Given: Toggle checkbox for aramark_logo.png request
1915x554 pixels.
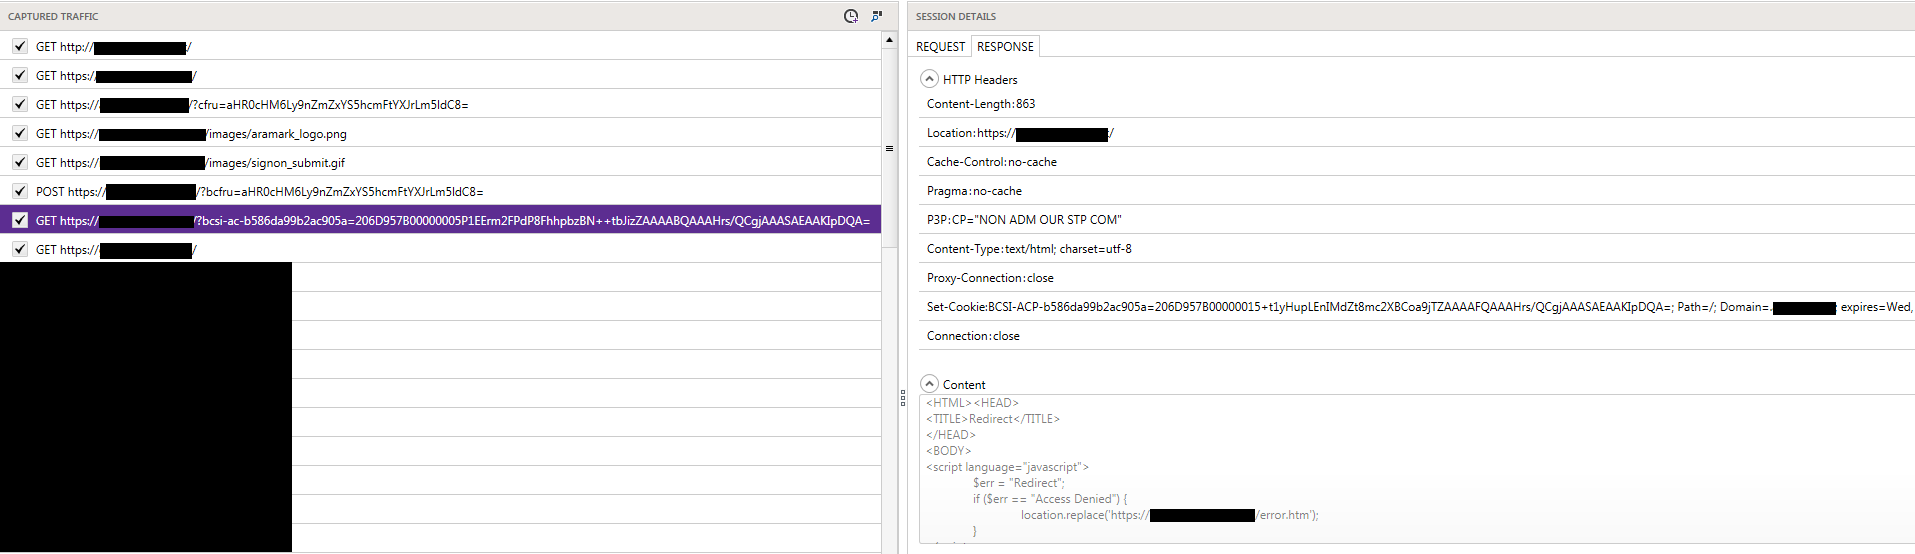Looking at the screenshot, I should point(20,133).
